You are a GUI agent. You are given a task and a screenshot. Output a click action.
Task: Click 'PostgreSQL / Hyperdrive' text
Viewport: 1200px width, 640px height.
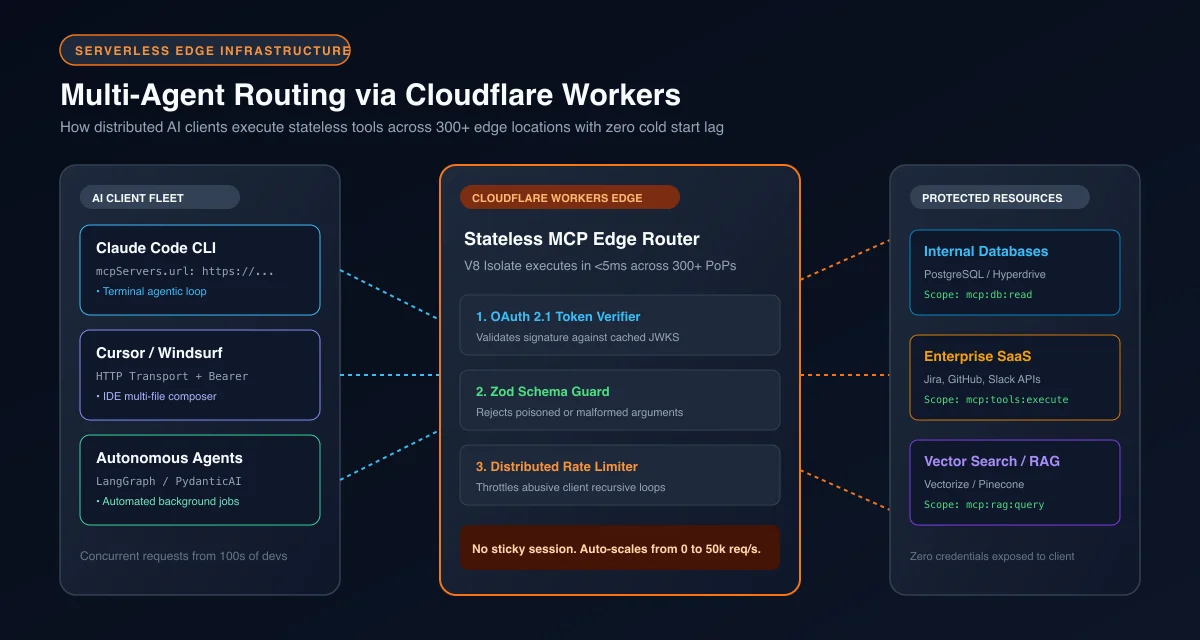[x=985, y=274]
